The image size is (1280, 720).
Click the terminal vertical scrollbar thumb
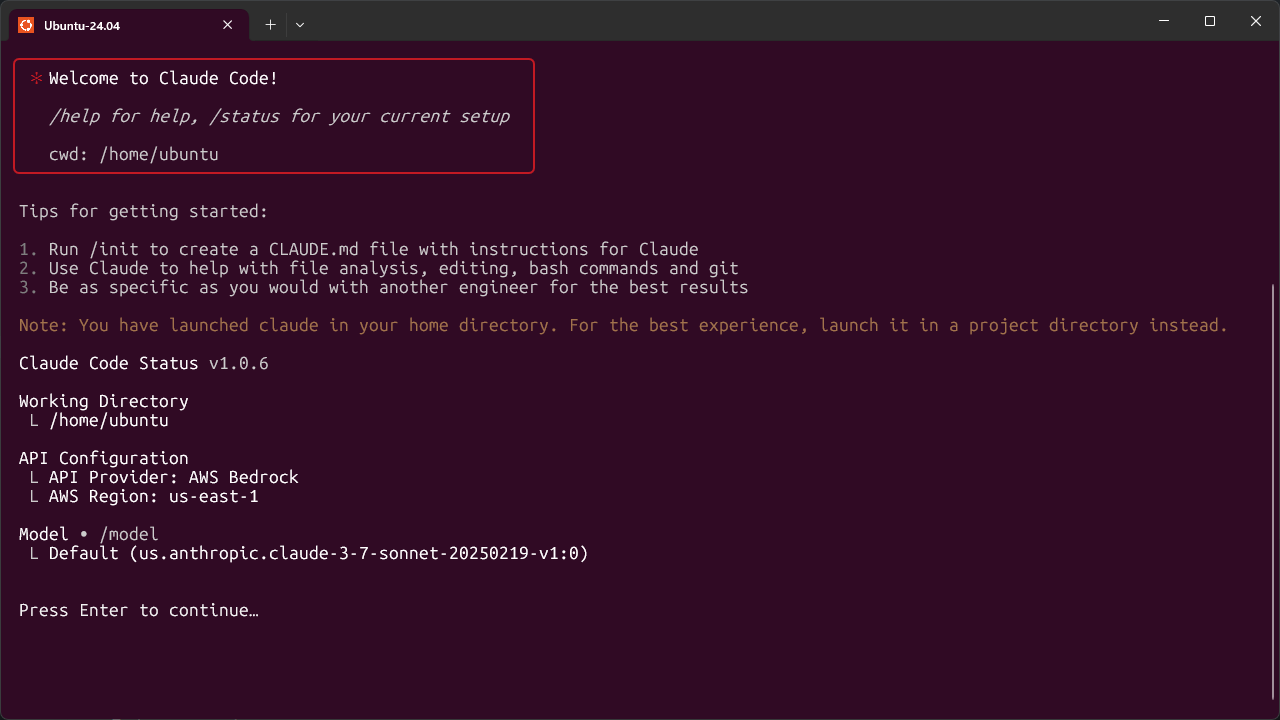coord(1273,490)
